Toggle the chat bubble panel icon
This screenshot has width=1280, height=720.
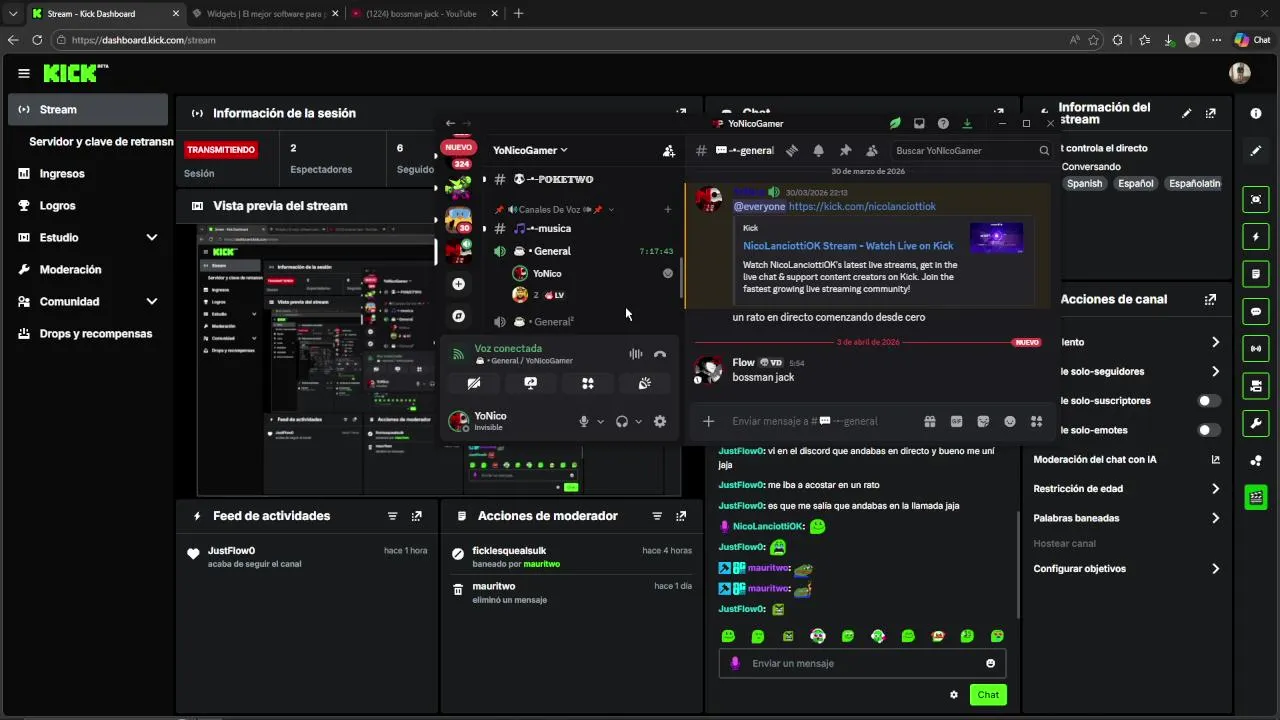[1256, 311]
